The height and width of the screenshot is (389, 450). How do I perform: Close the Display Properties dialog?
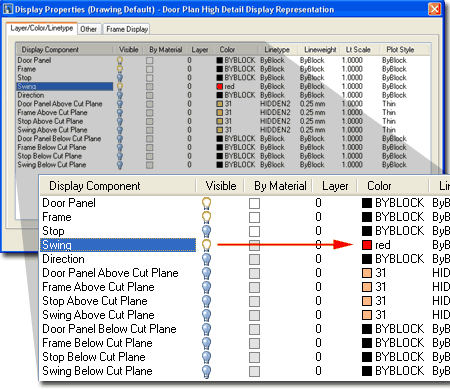434,9
